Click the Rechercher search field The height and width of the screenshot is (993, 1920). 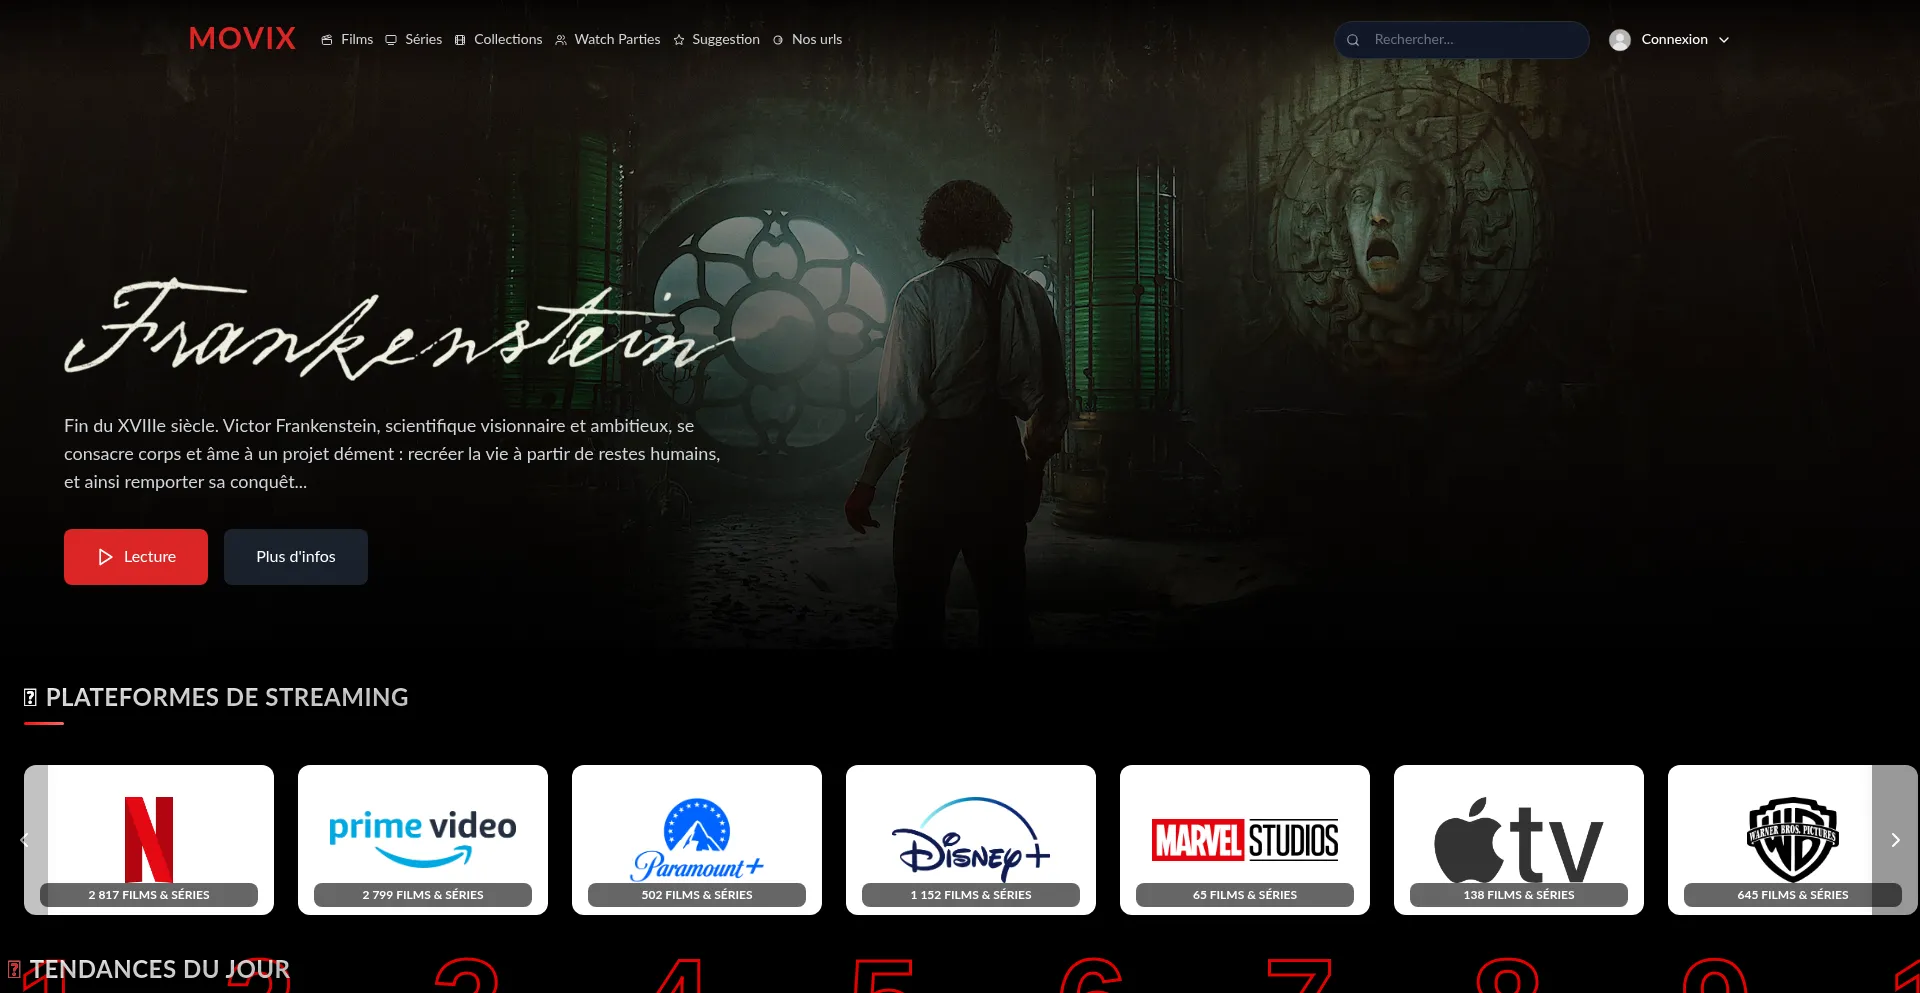pyautogui.click(x=1470, y=40)
